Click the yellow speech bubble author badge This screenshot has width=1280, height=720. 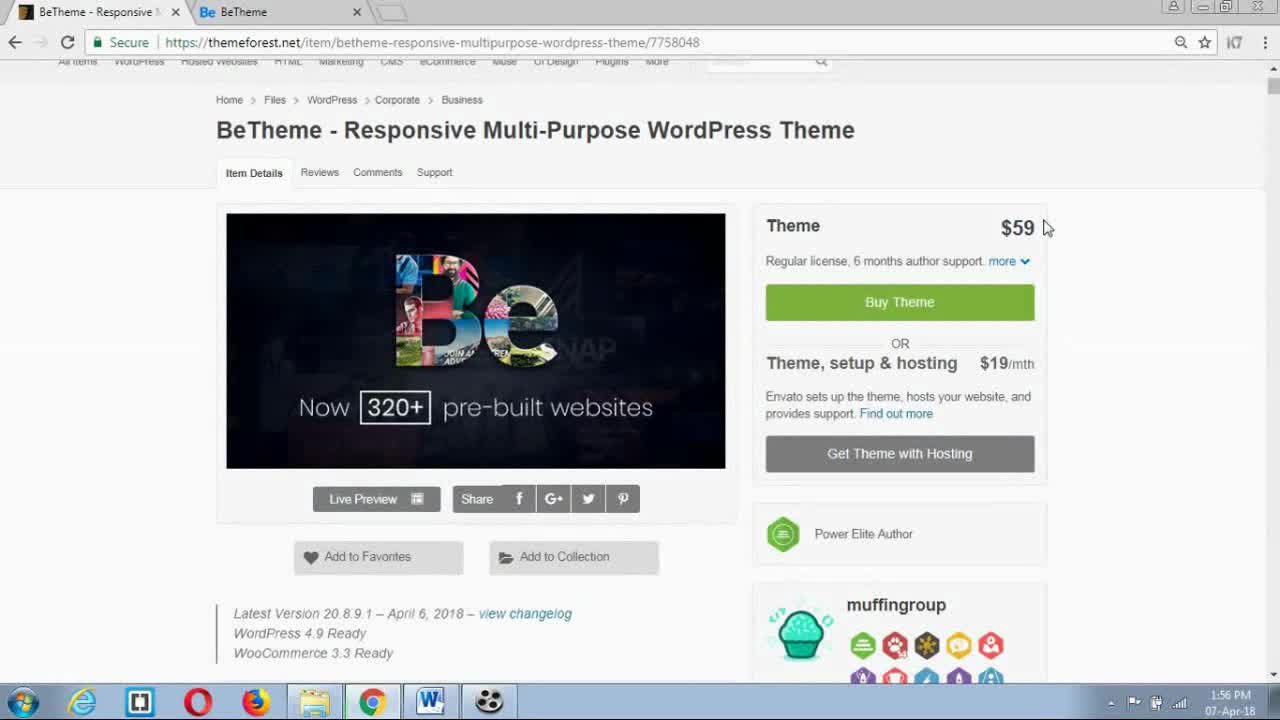(959, 645)
